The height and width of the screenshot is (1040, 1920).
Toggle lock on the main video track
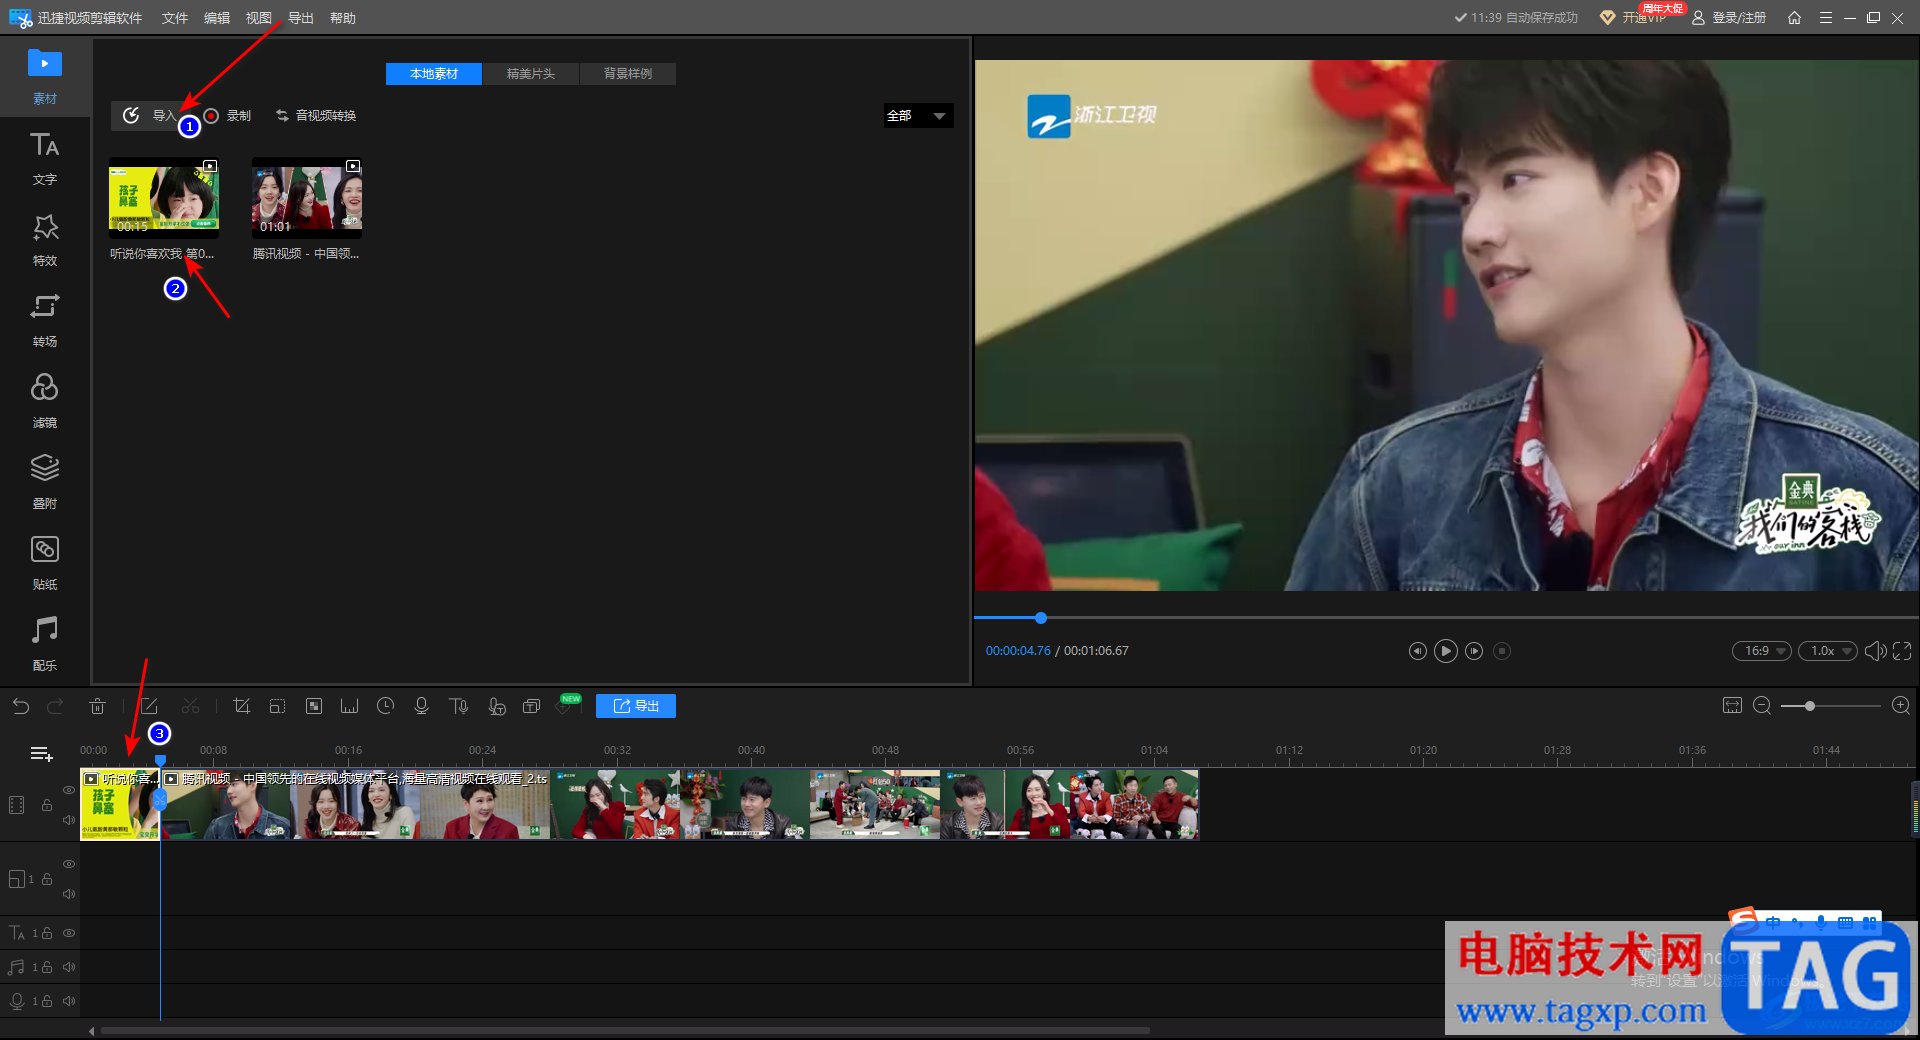(x=47, y=805)
